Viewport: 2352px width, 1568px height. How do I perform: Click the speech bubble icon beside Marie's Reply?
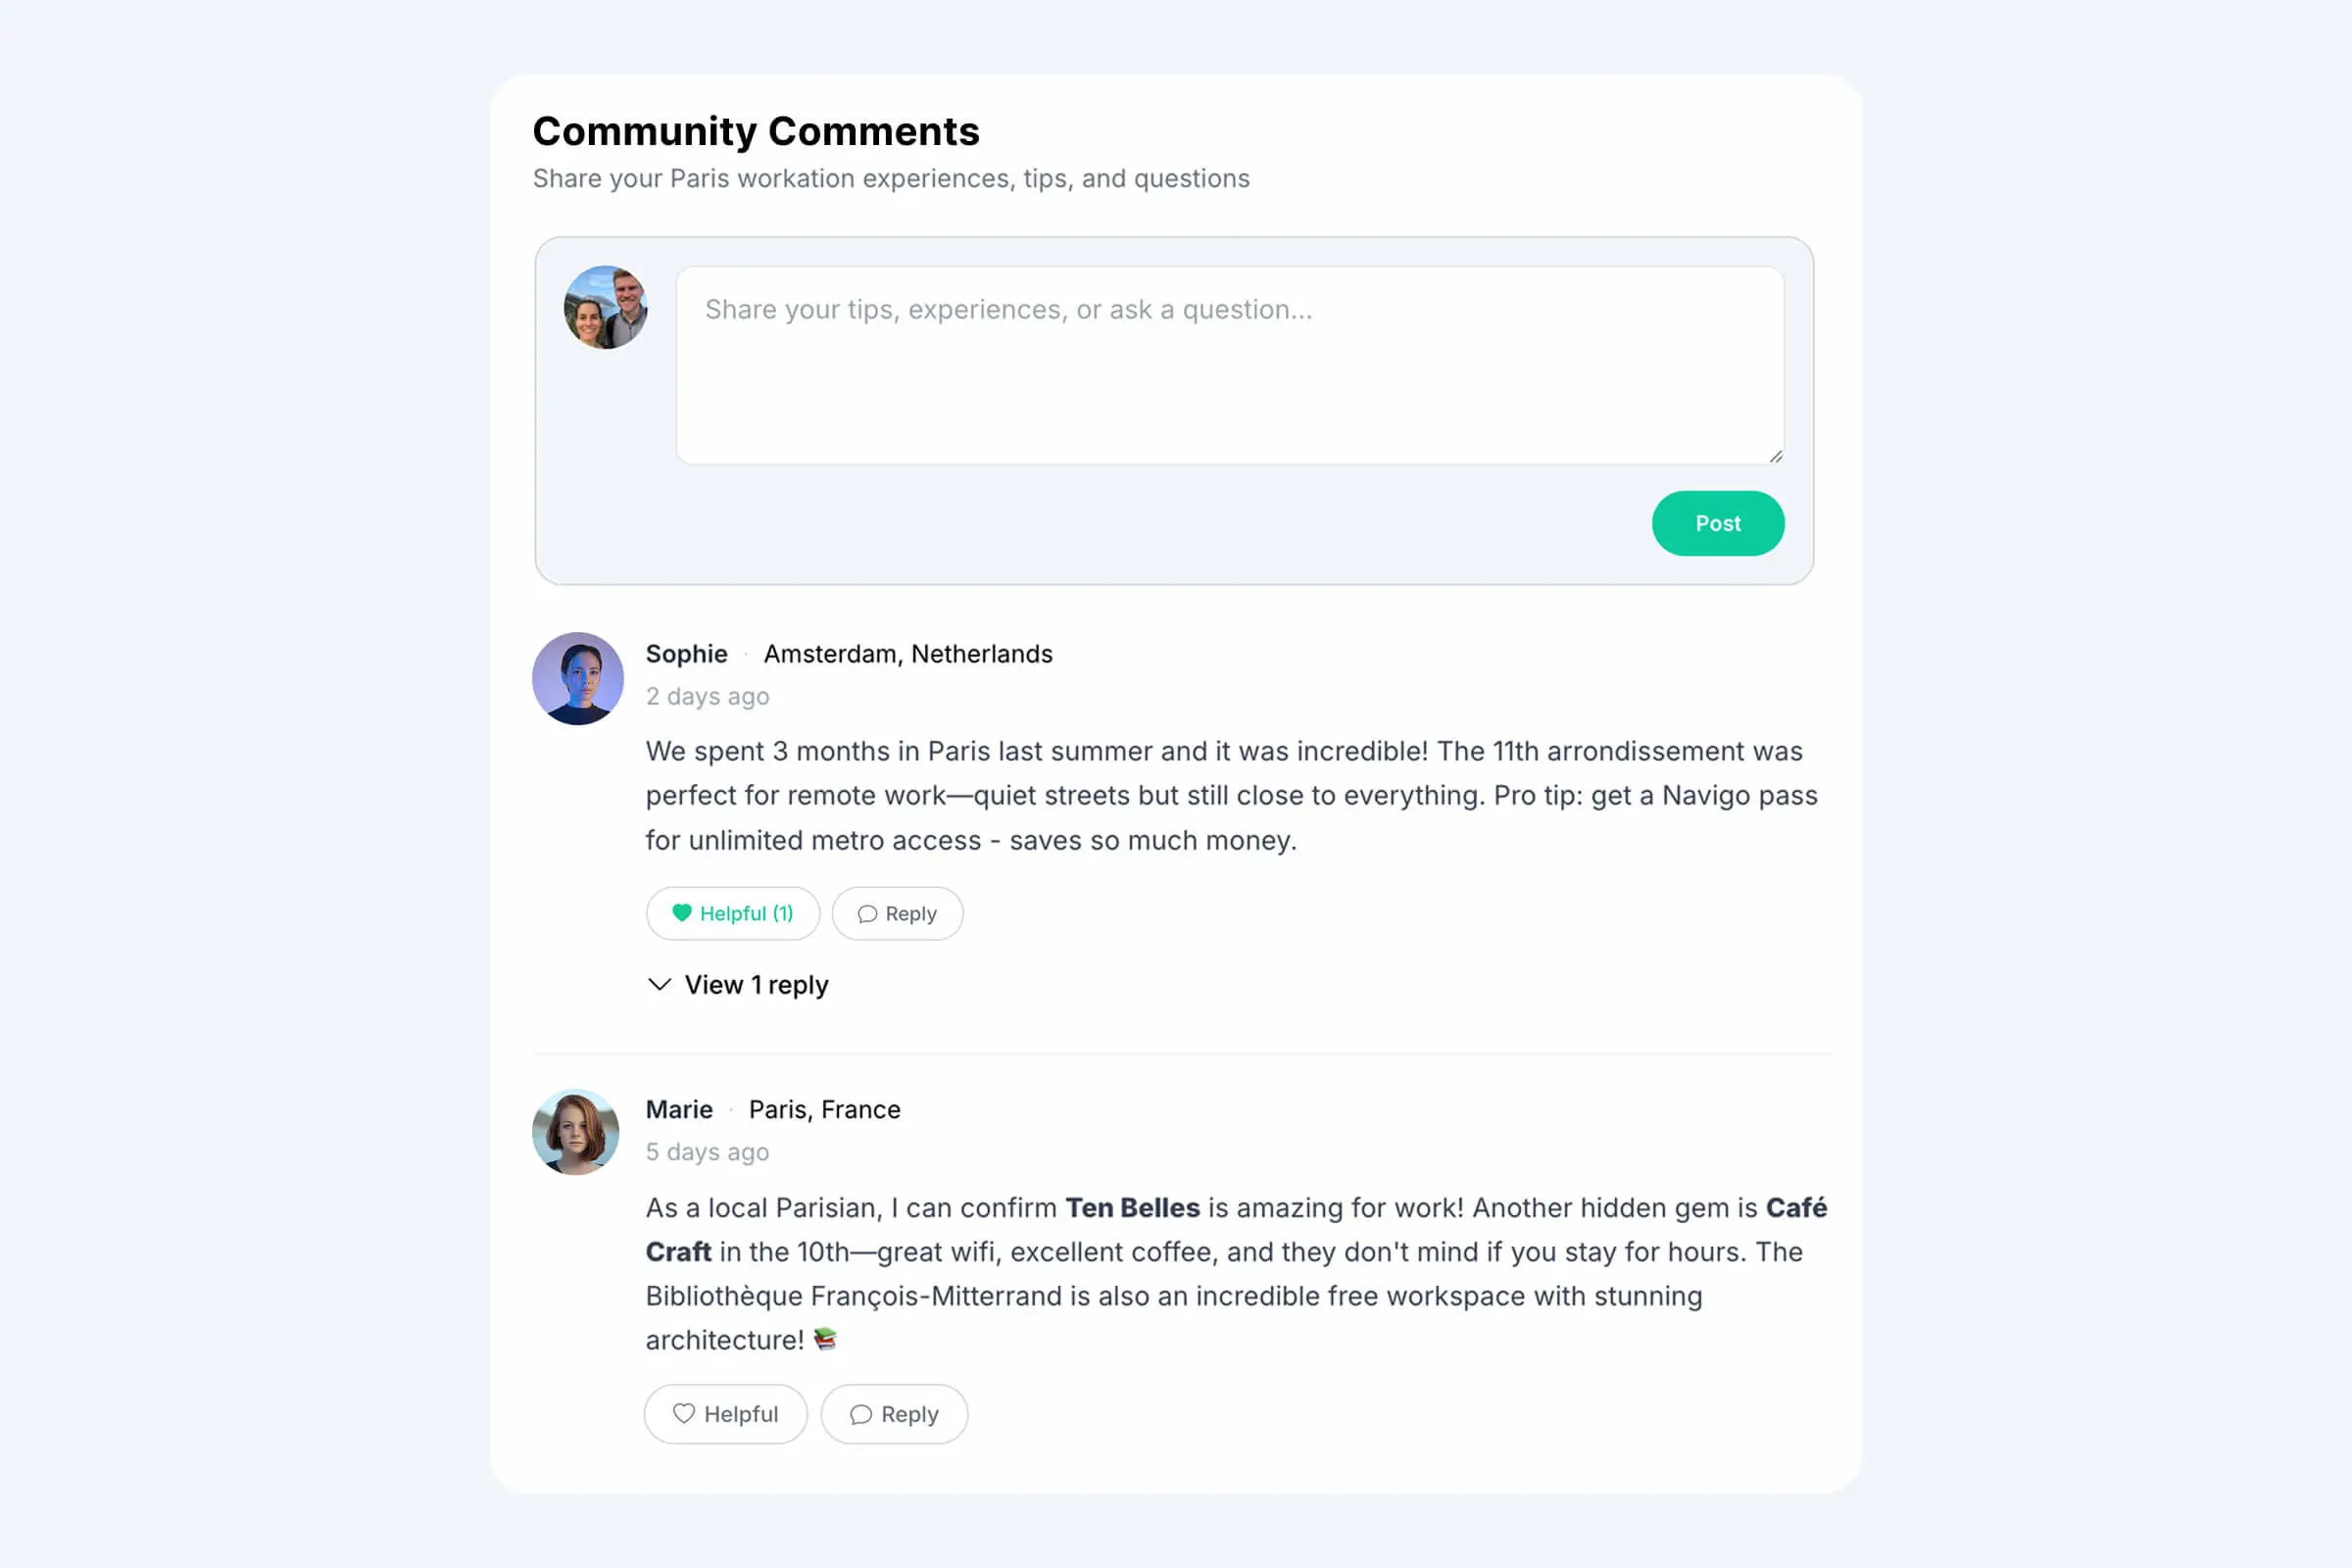tap(862, 1414)
